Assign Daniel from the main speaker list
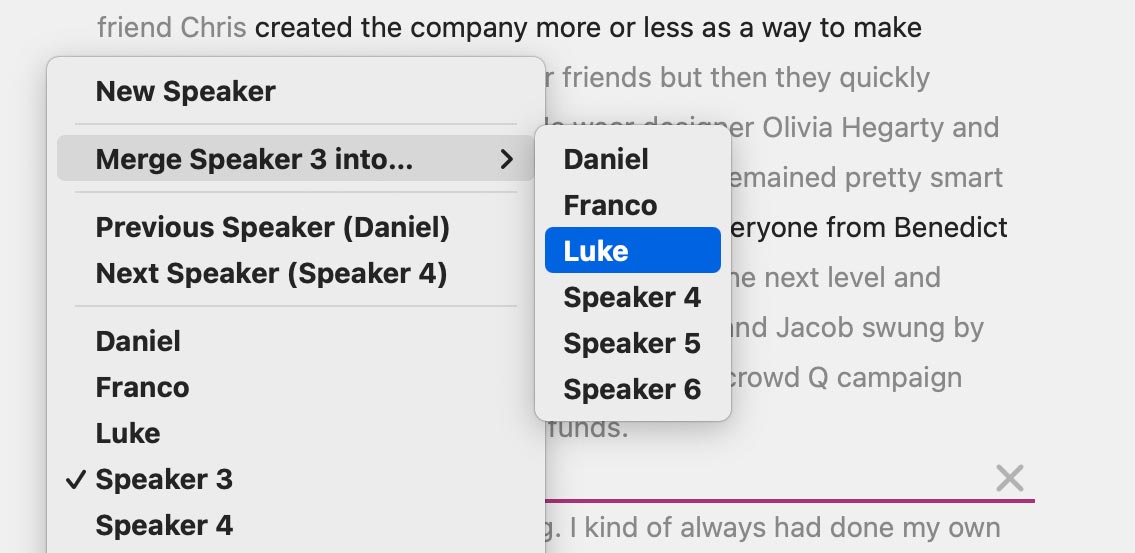The height and width of the screenshot is (553, 1135). pyautogui.click(x=138, y=341)
